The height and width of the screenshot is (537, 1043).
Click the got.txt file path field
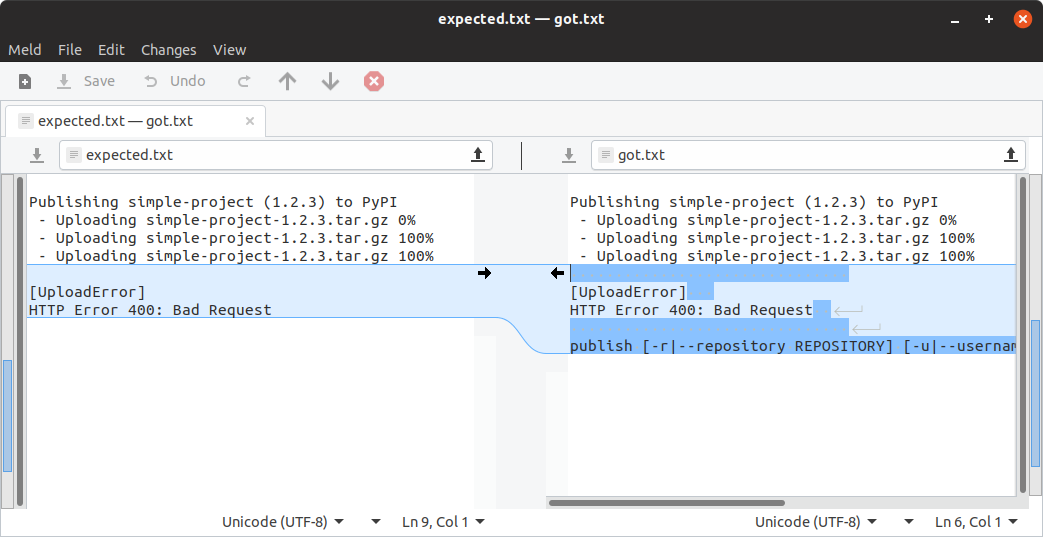point(808,155)
